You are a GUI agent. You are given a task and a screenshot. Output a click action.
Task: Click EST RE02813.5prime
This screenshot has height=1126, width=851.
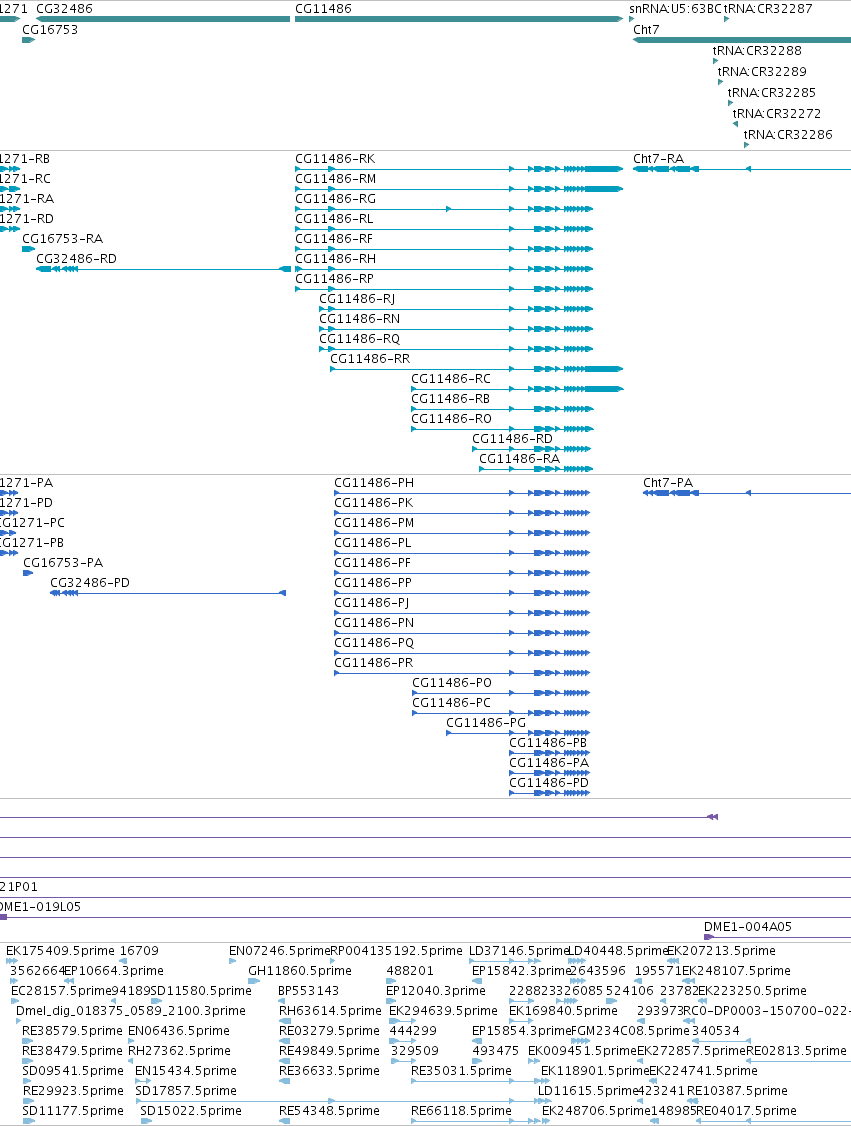click(799, 1061)
